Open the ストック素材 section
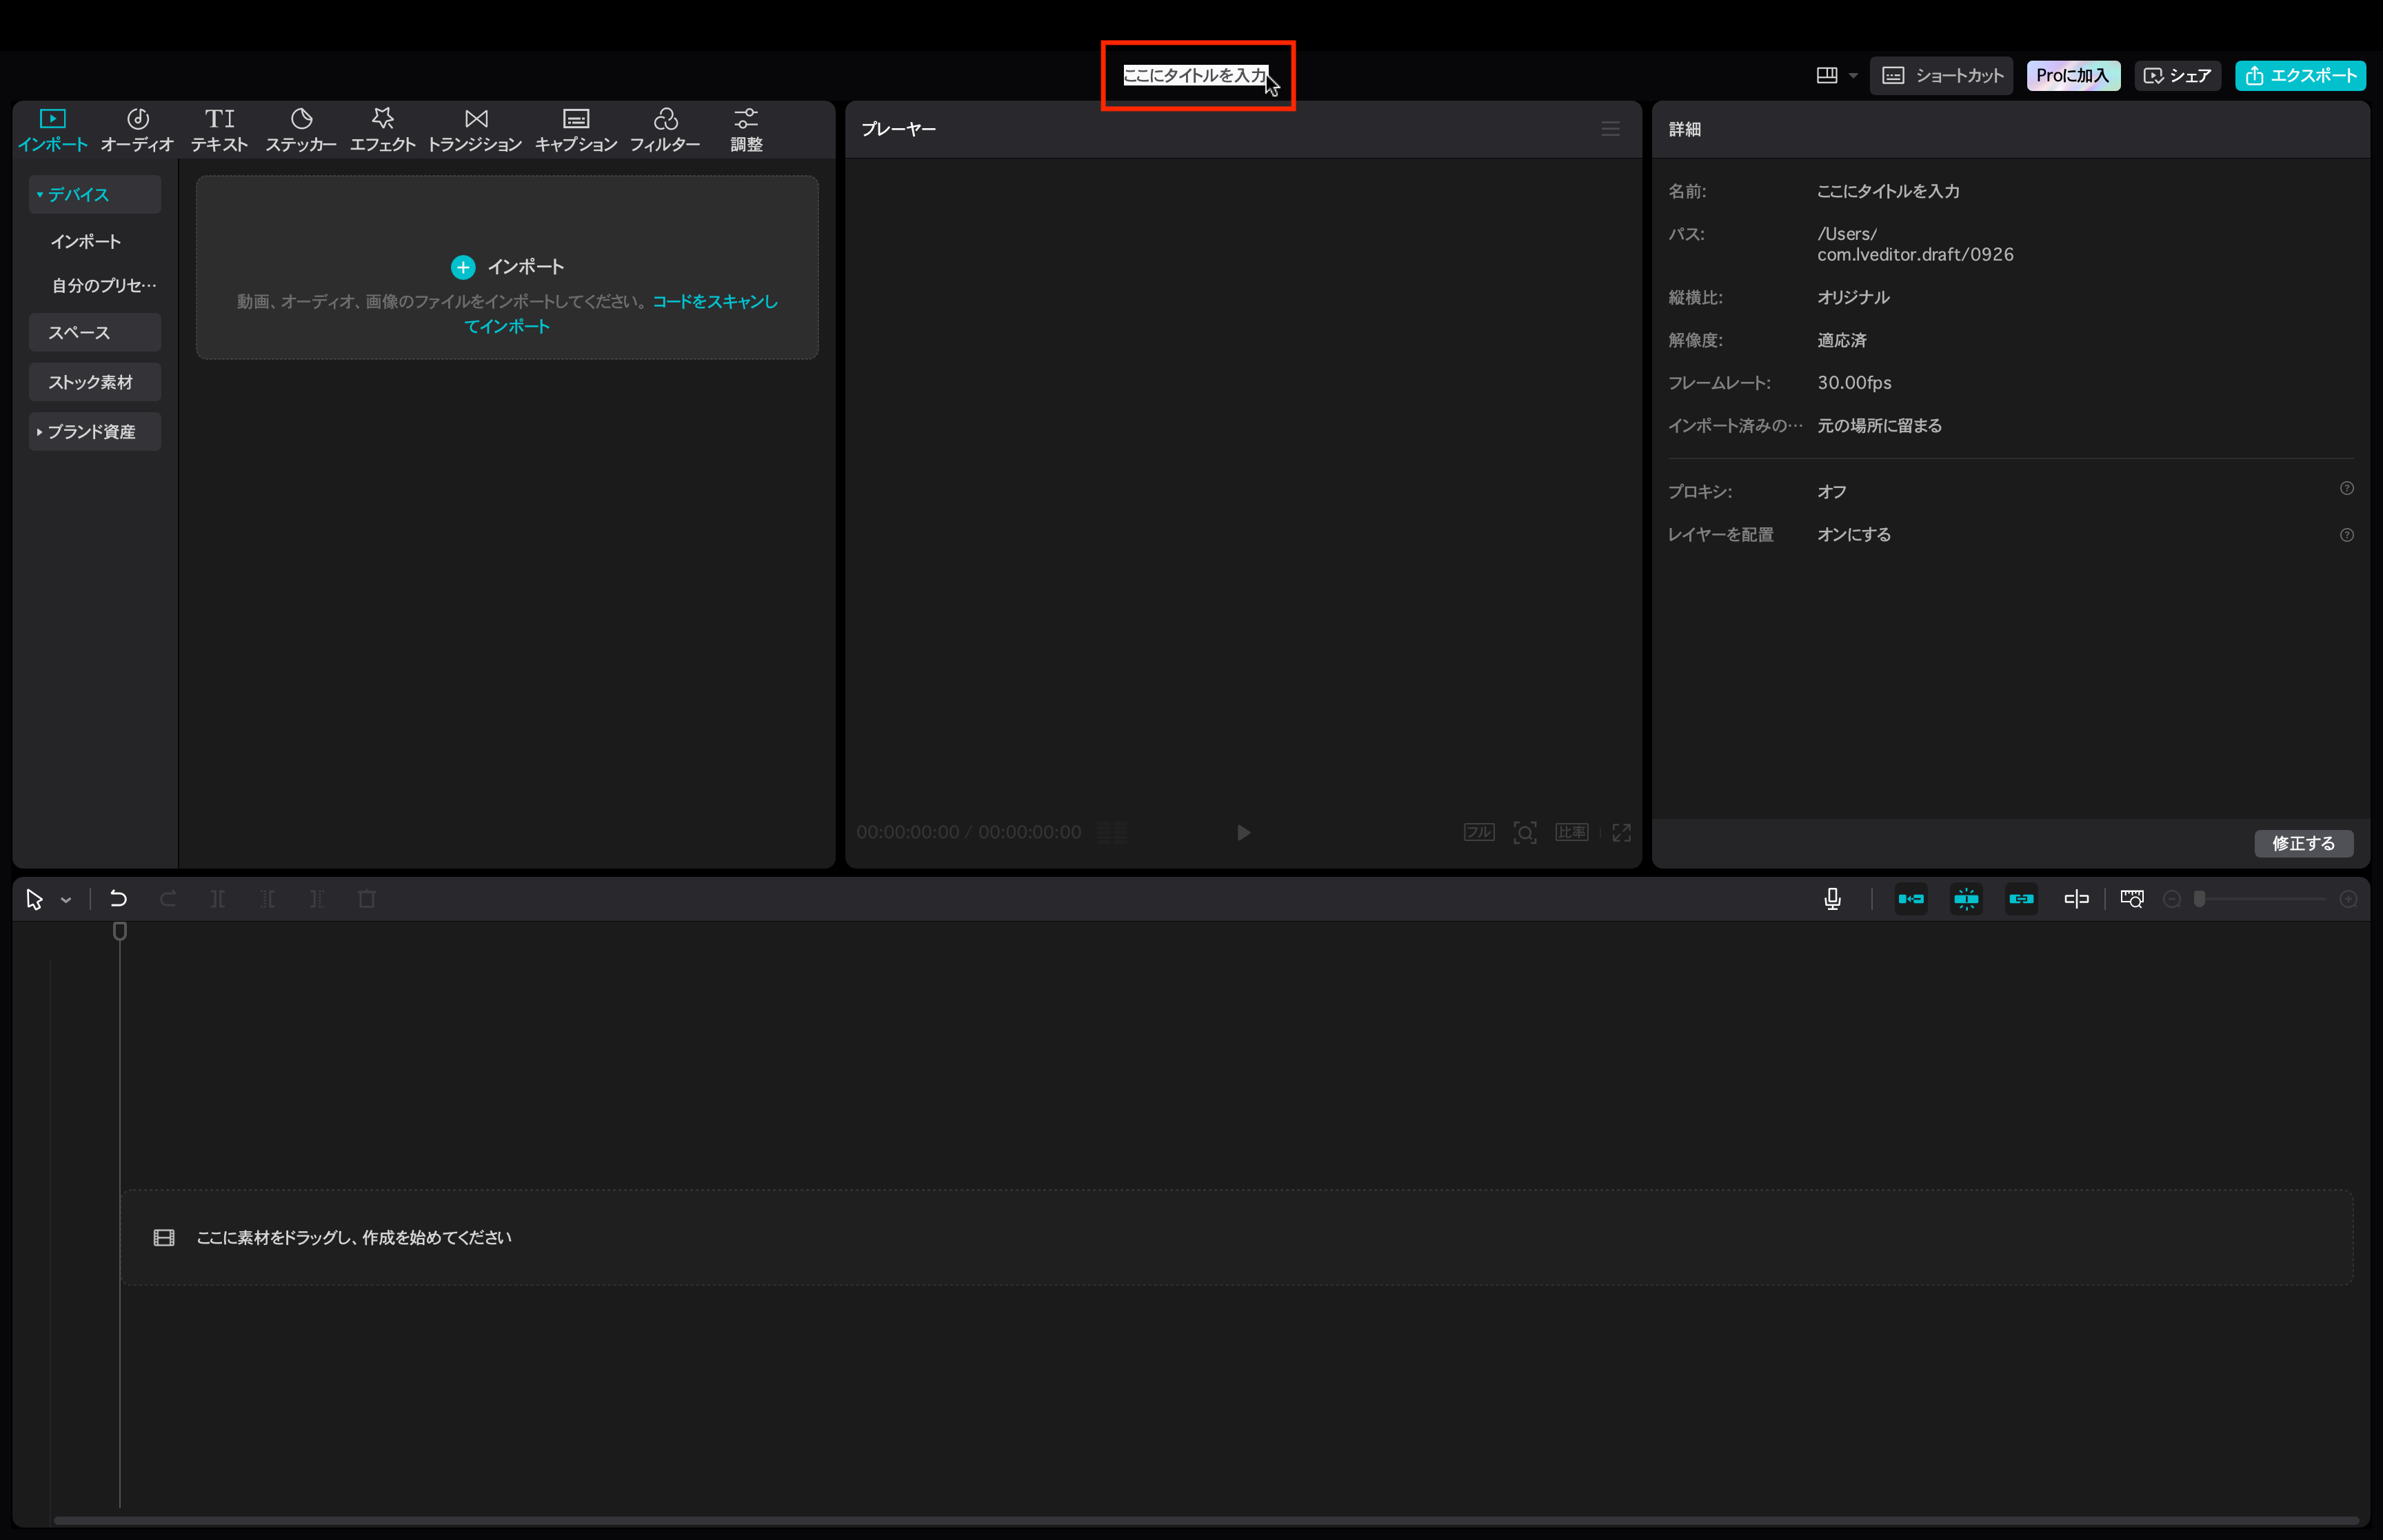 tap(95, 382)
